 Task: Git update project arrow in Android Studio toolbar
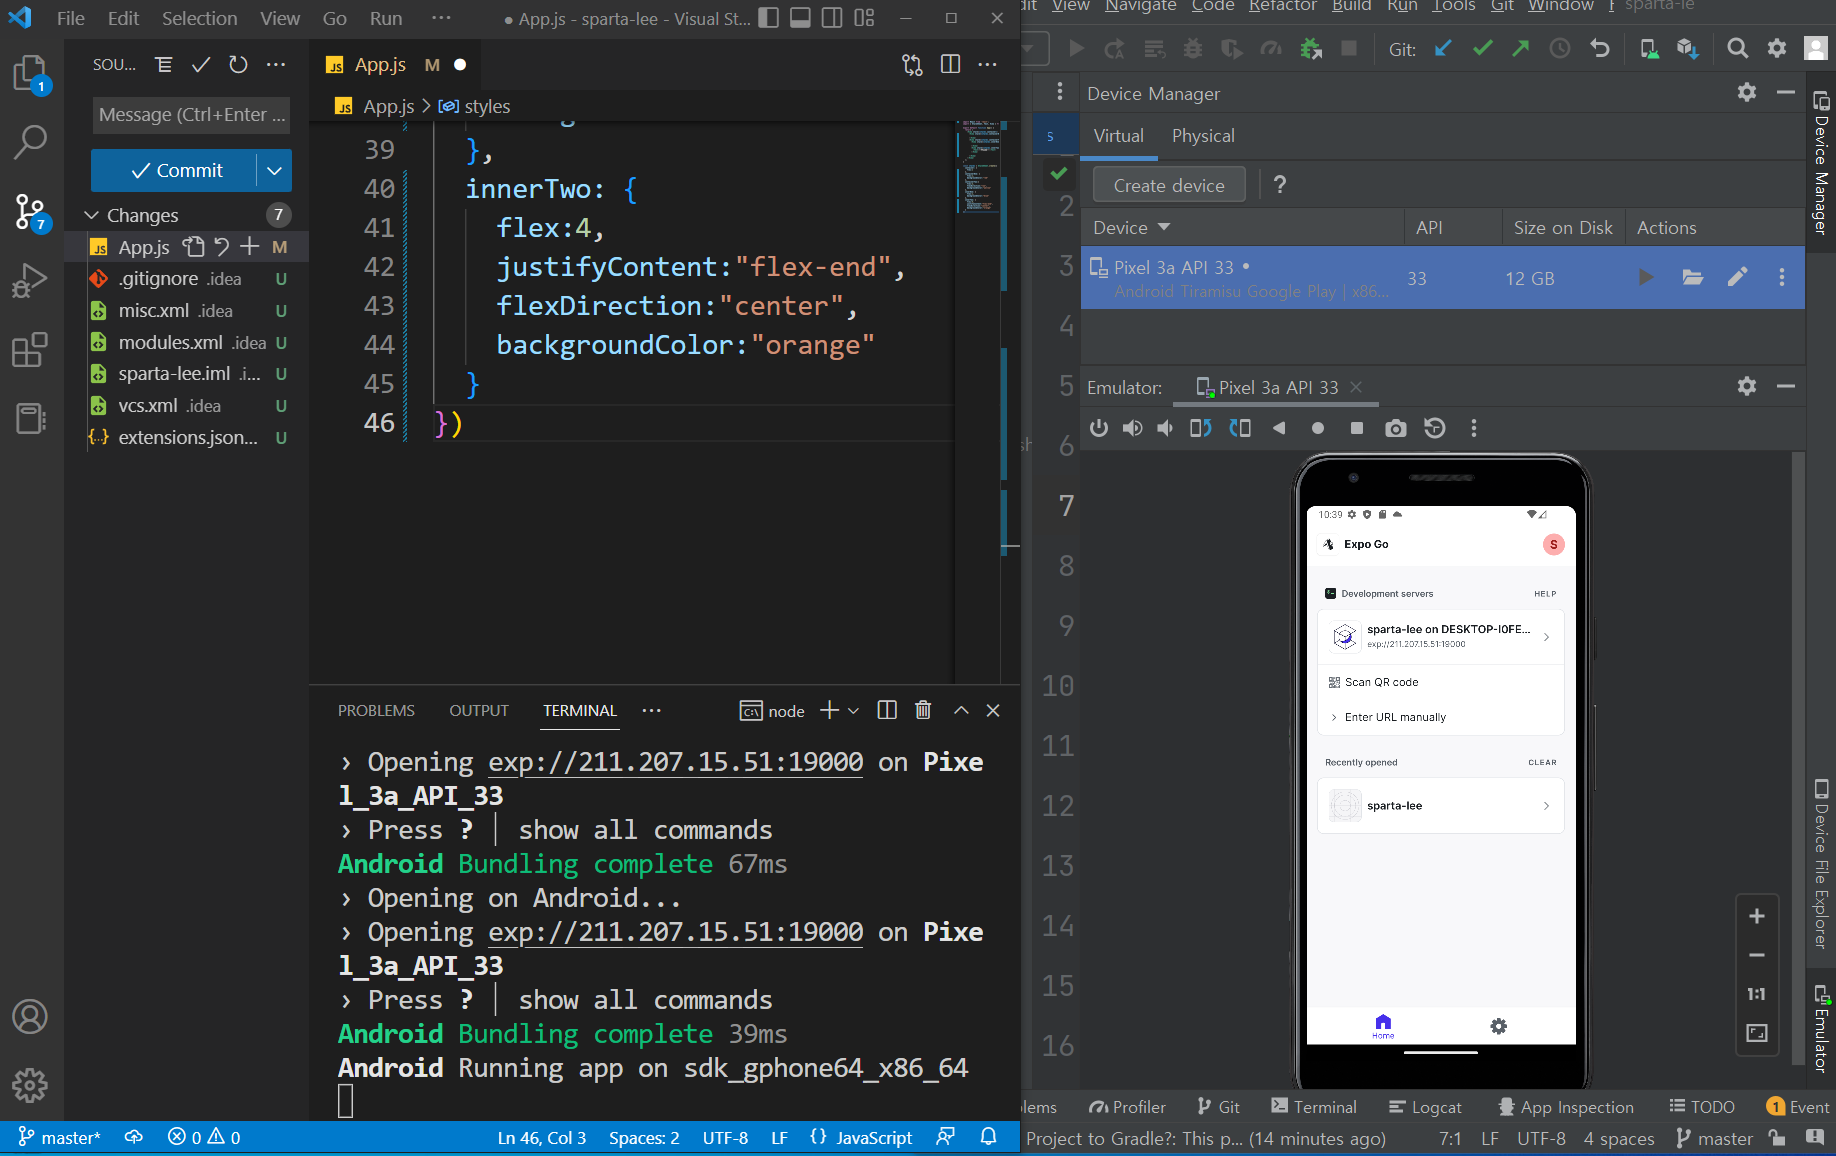click(x=1443, y=48)
